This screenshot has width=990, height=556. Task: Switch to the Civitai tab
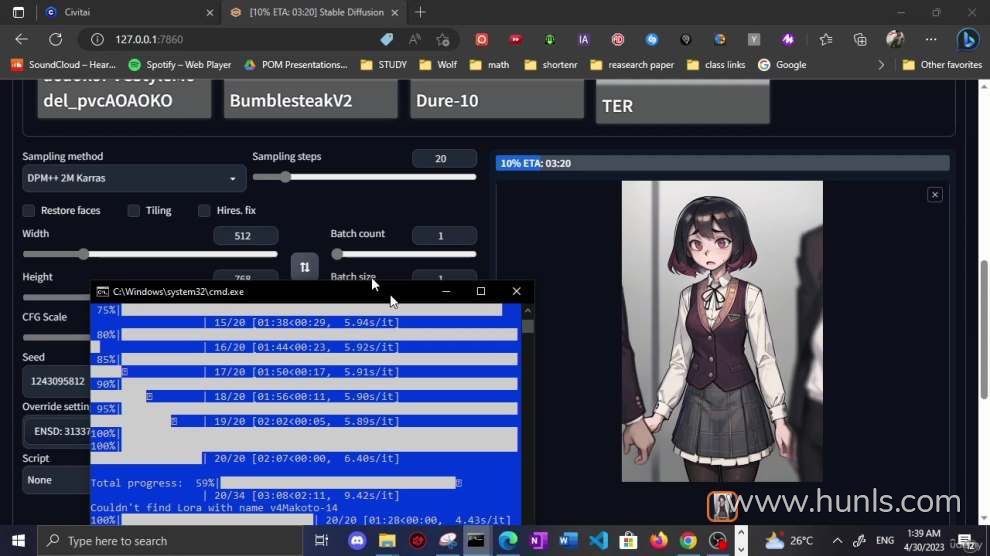(x=129, y=12)
